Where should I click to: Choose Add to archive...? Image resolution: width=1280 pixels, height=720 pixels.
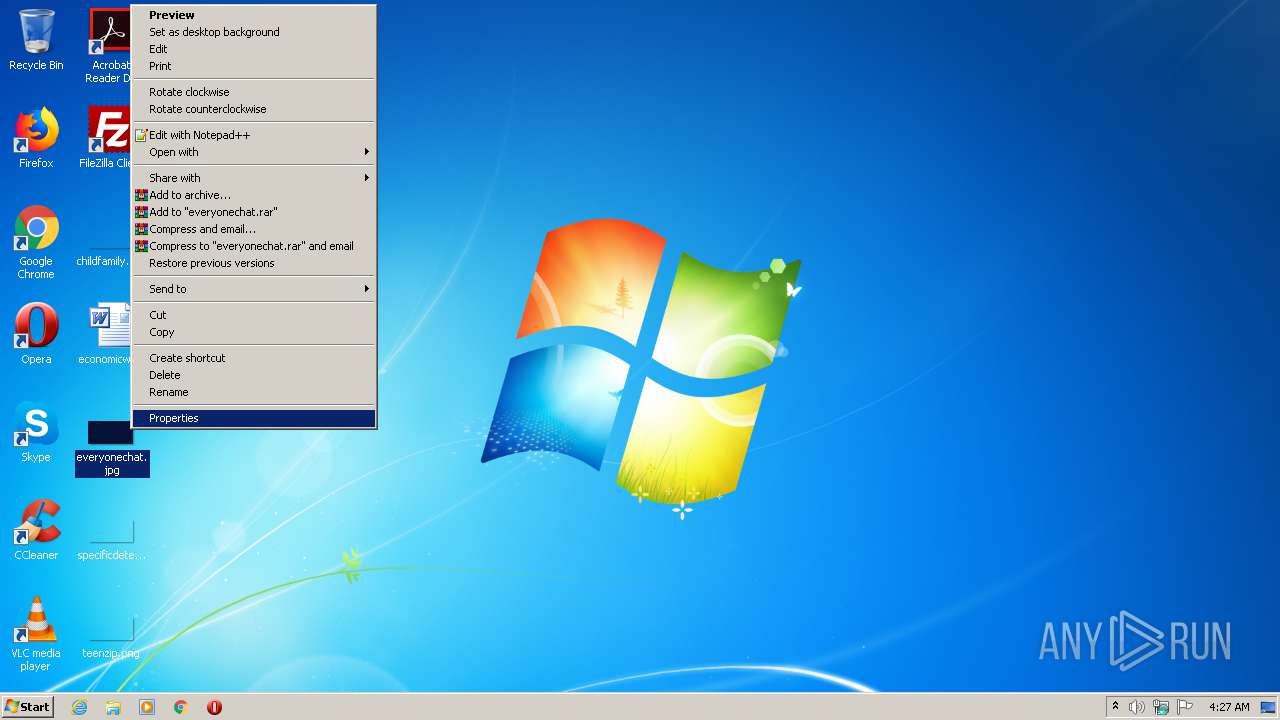(x=254, y=195)
